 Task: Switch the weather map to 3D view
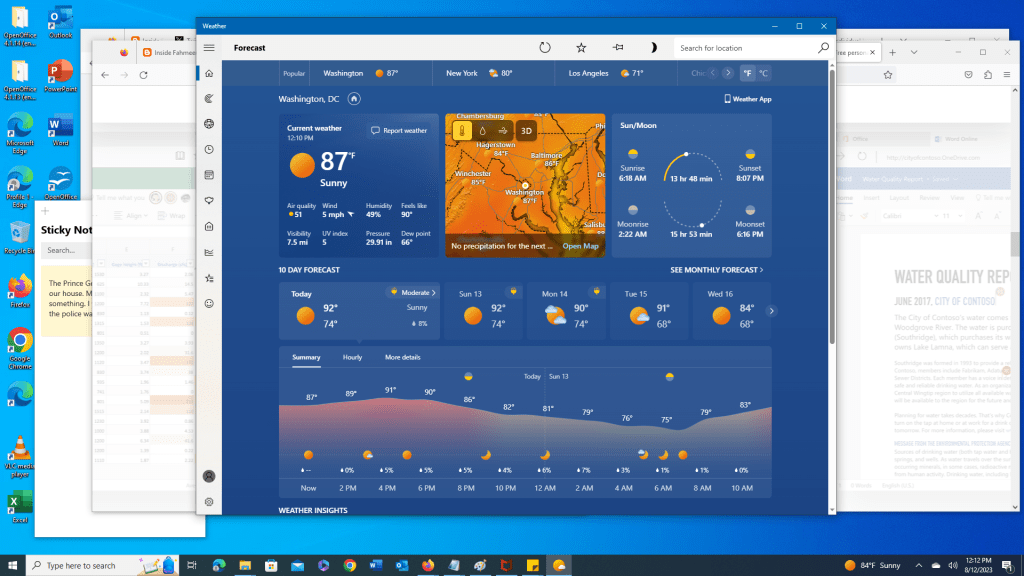[526, 131]
